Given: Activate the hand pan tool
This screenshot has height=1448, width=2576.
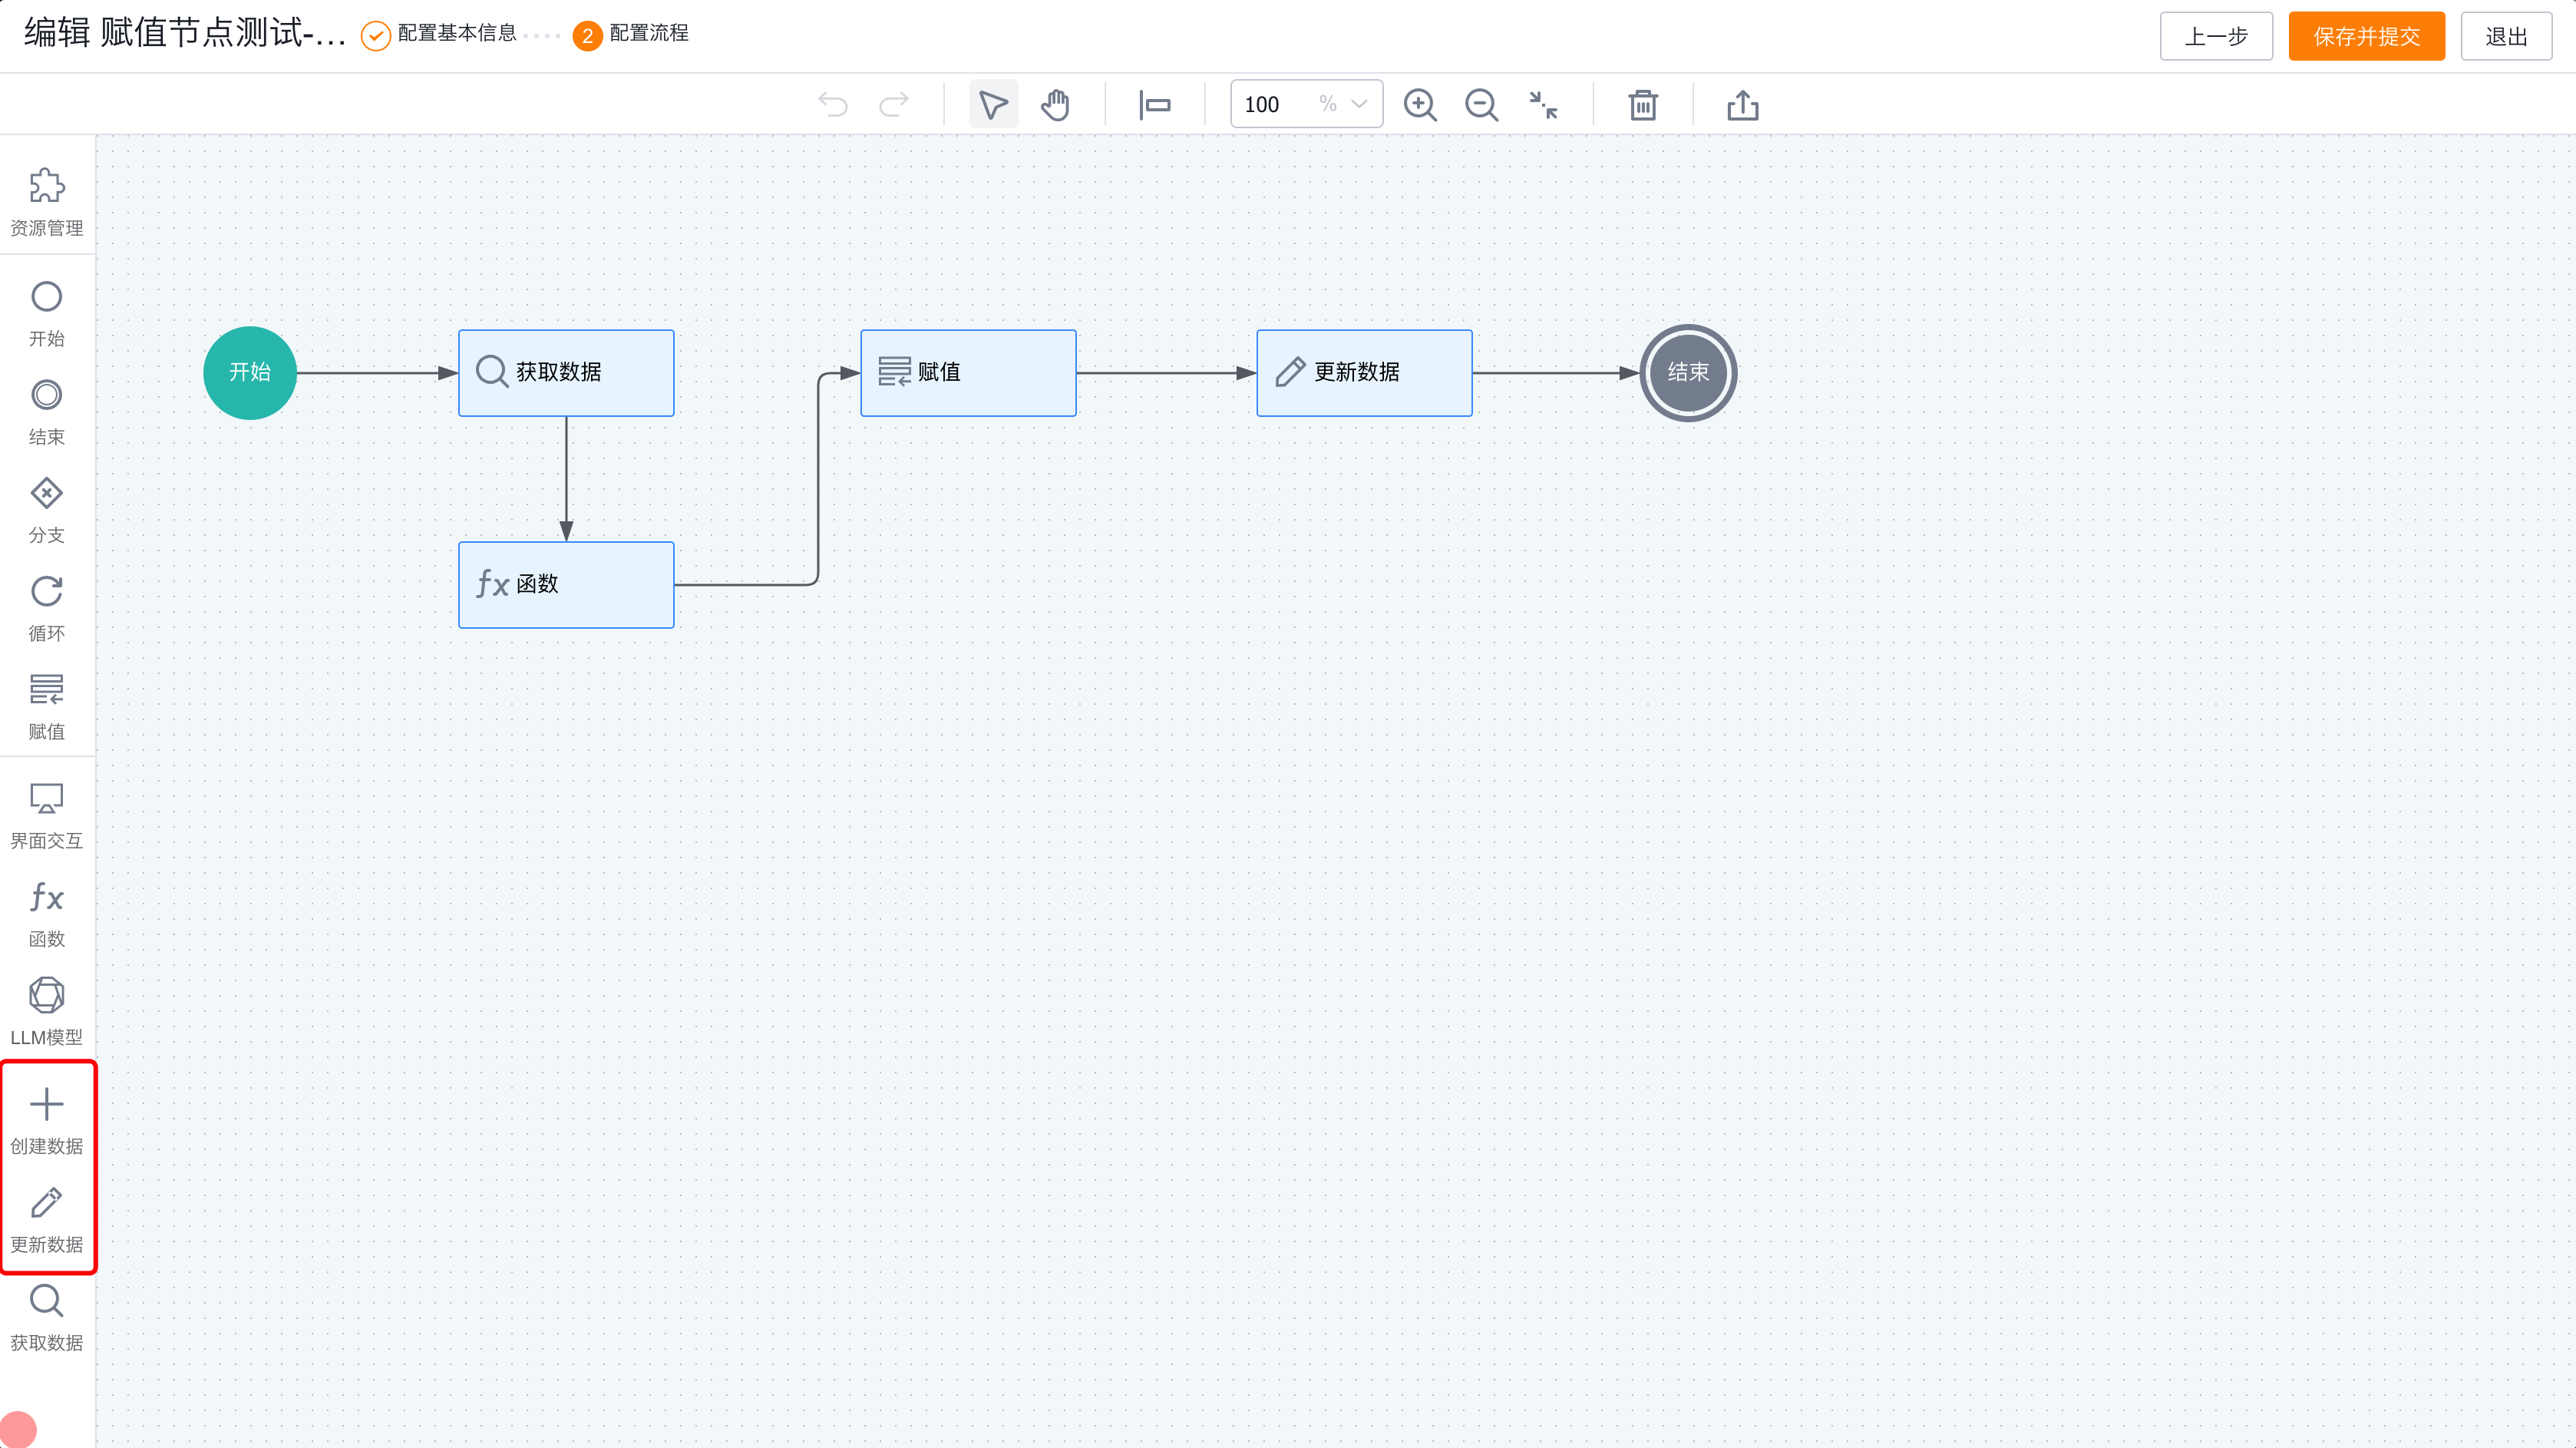Looking at the screenshot, I should [x=1055, y=104].
